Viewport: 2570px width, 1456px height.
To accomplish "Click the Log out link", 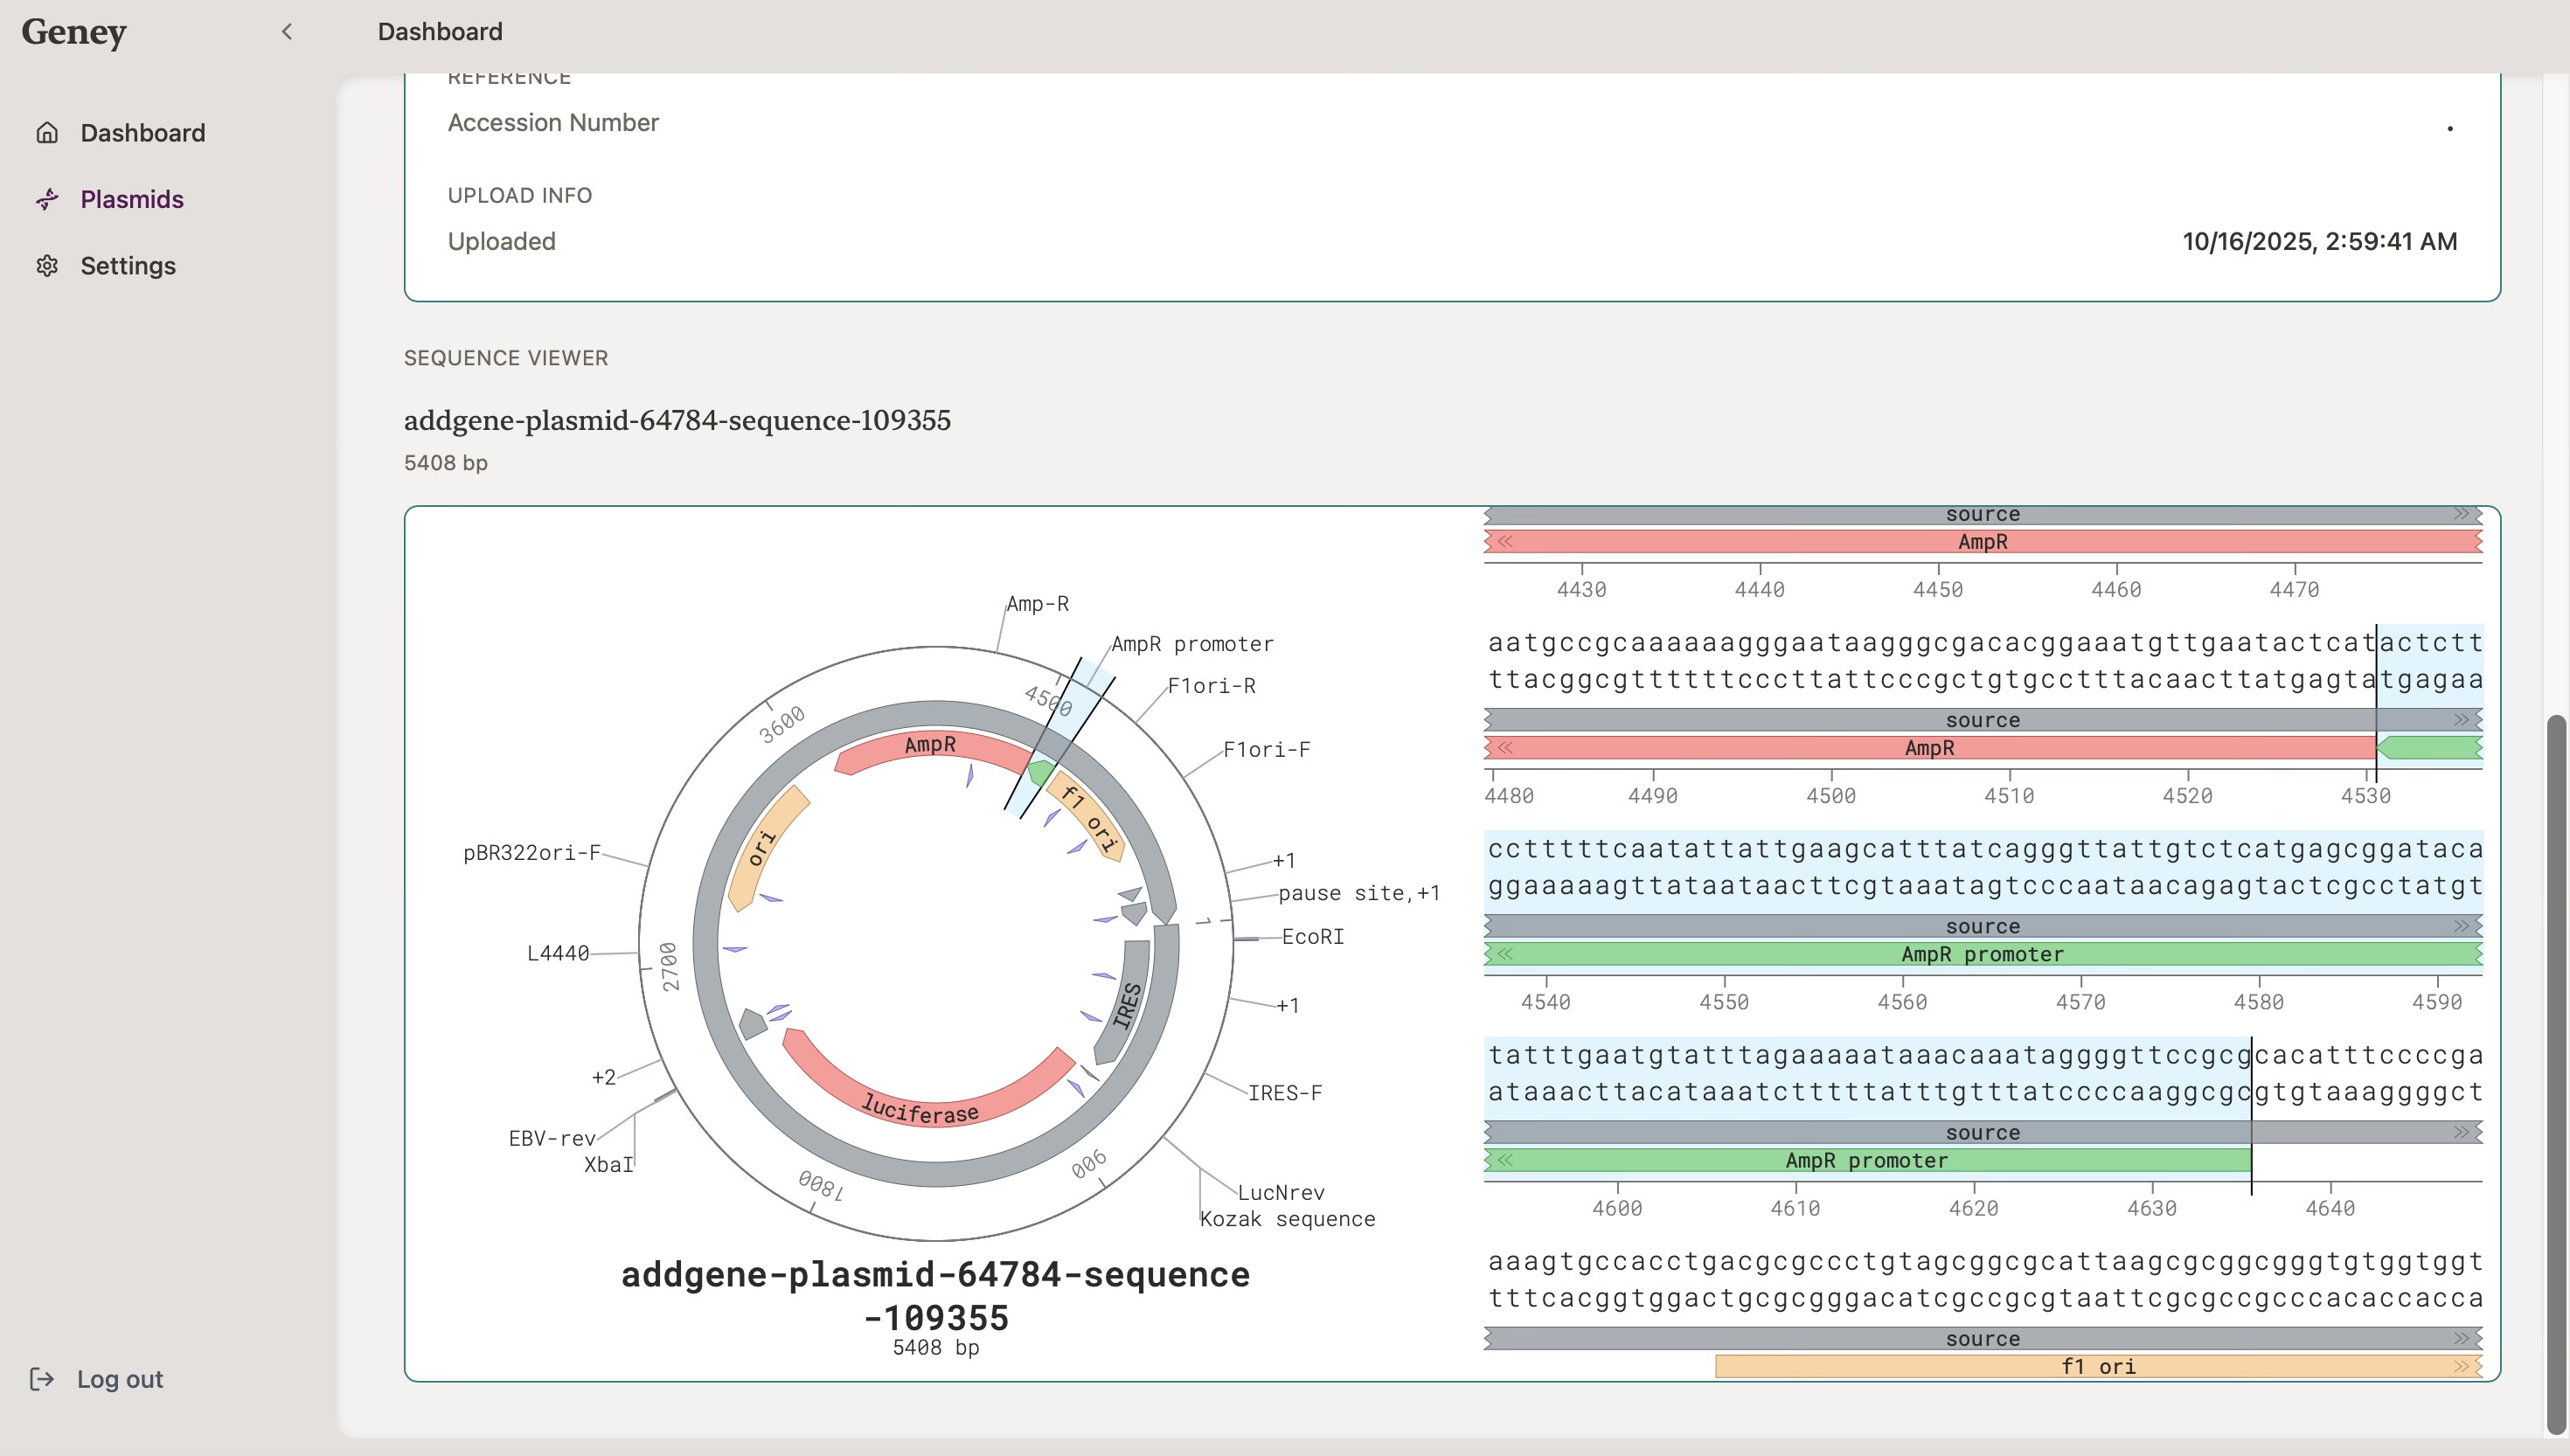I will [x=119, y=1379].
